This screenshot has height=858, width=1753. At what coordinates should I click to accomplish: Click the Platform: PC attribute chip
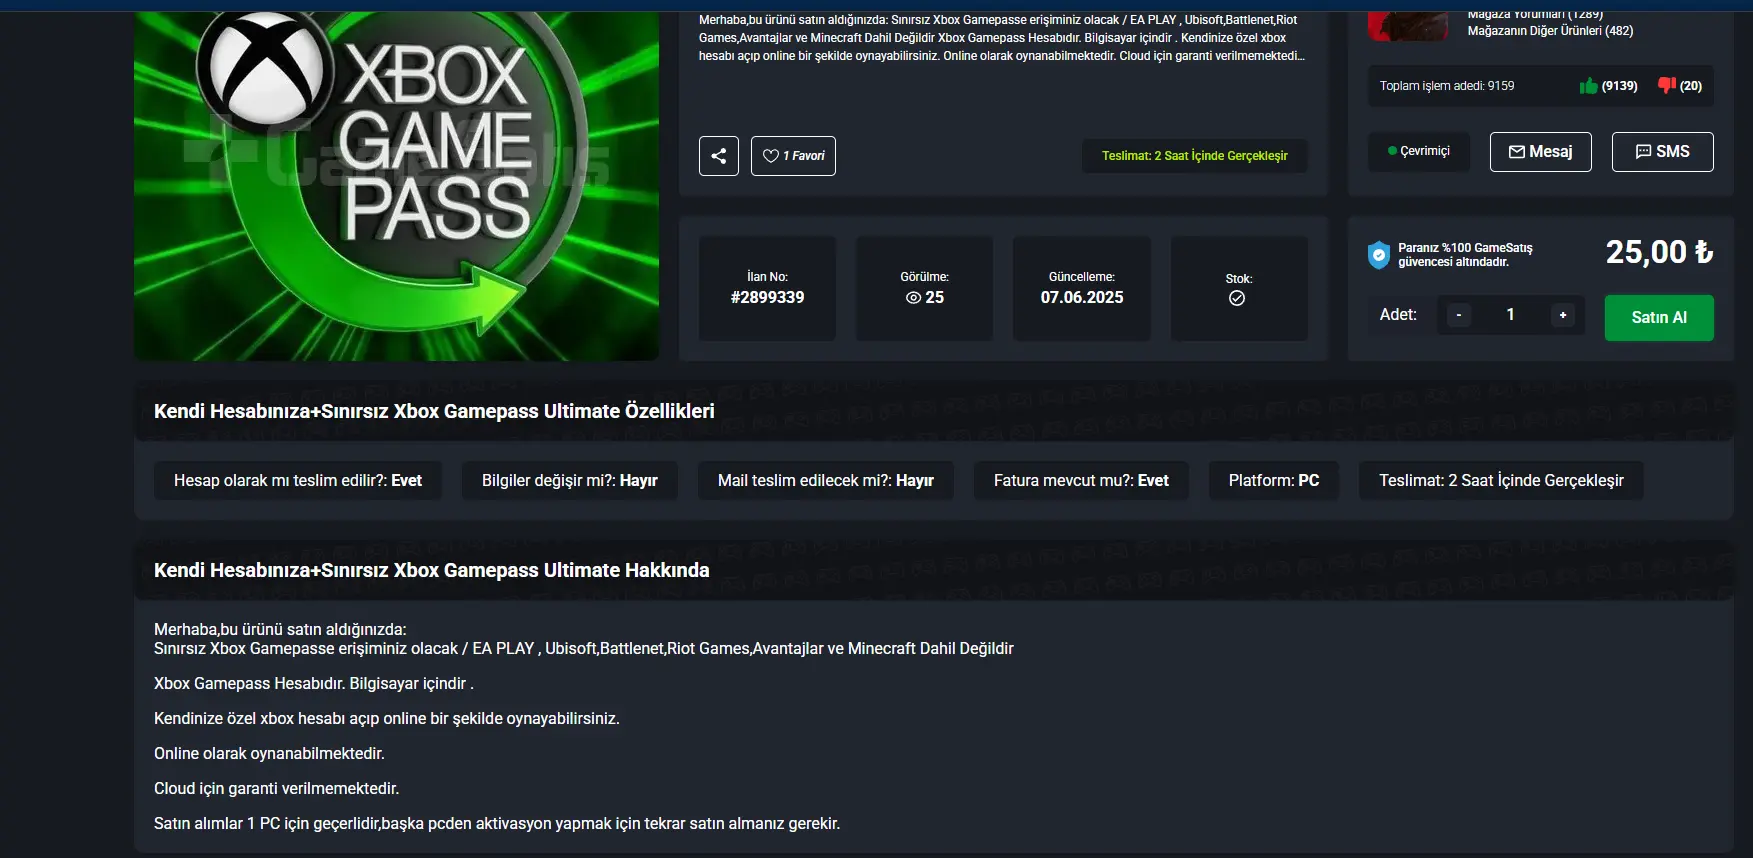(x=1274, y=481)
